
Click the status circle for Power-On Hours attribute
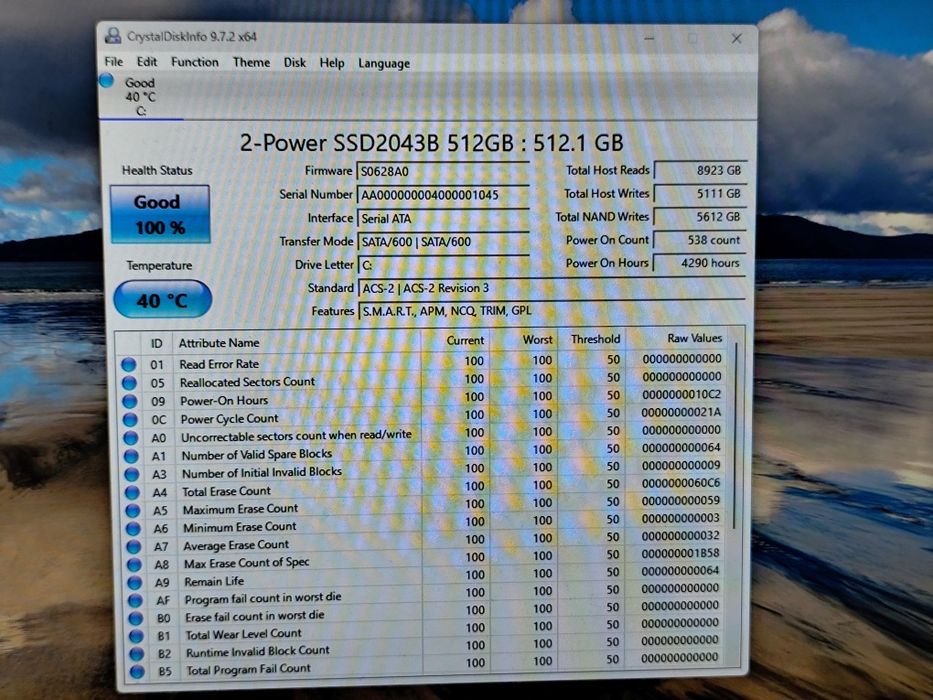coord(130,401)
